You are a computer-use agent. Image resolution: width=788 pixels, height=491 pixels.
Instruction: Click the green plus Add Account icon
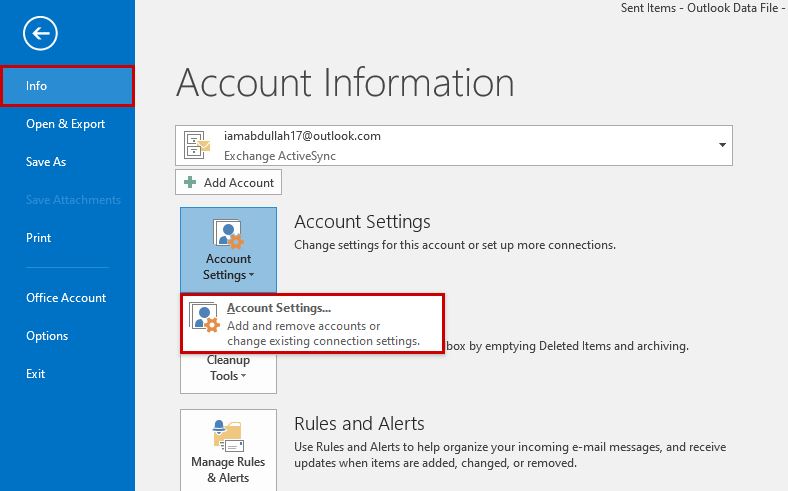click(x=190, y=183)
